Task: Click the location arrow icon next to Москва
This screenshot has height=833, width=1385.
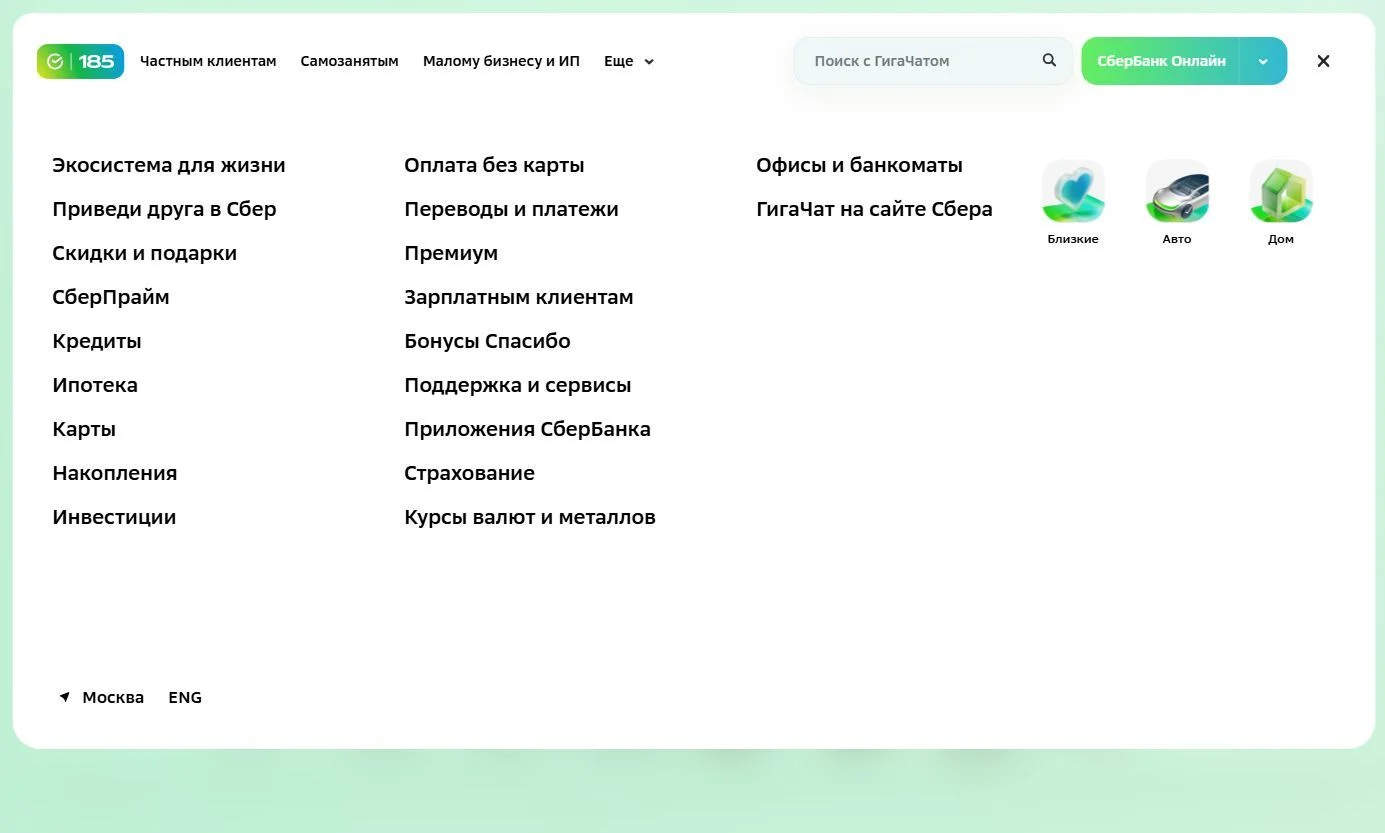Action: pyautogui.click(x=64, y=697)
